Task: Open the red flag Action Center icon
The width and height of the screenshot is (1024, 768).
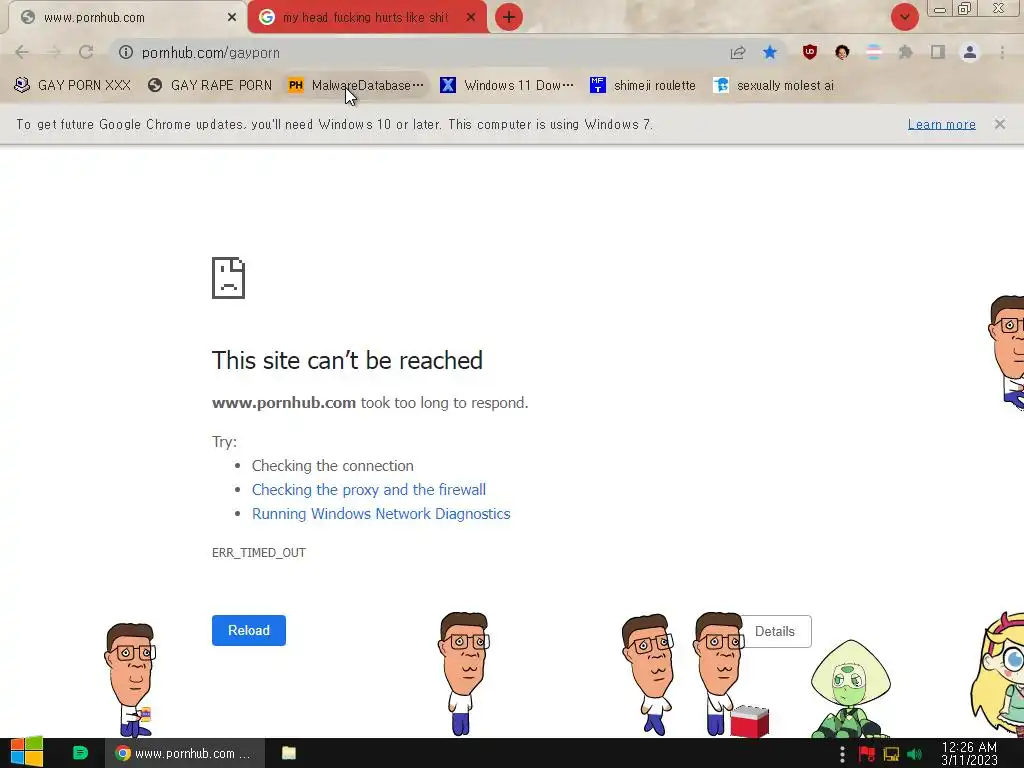Action: click(867, 754)
